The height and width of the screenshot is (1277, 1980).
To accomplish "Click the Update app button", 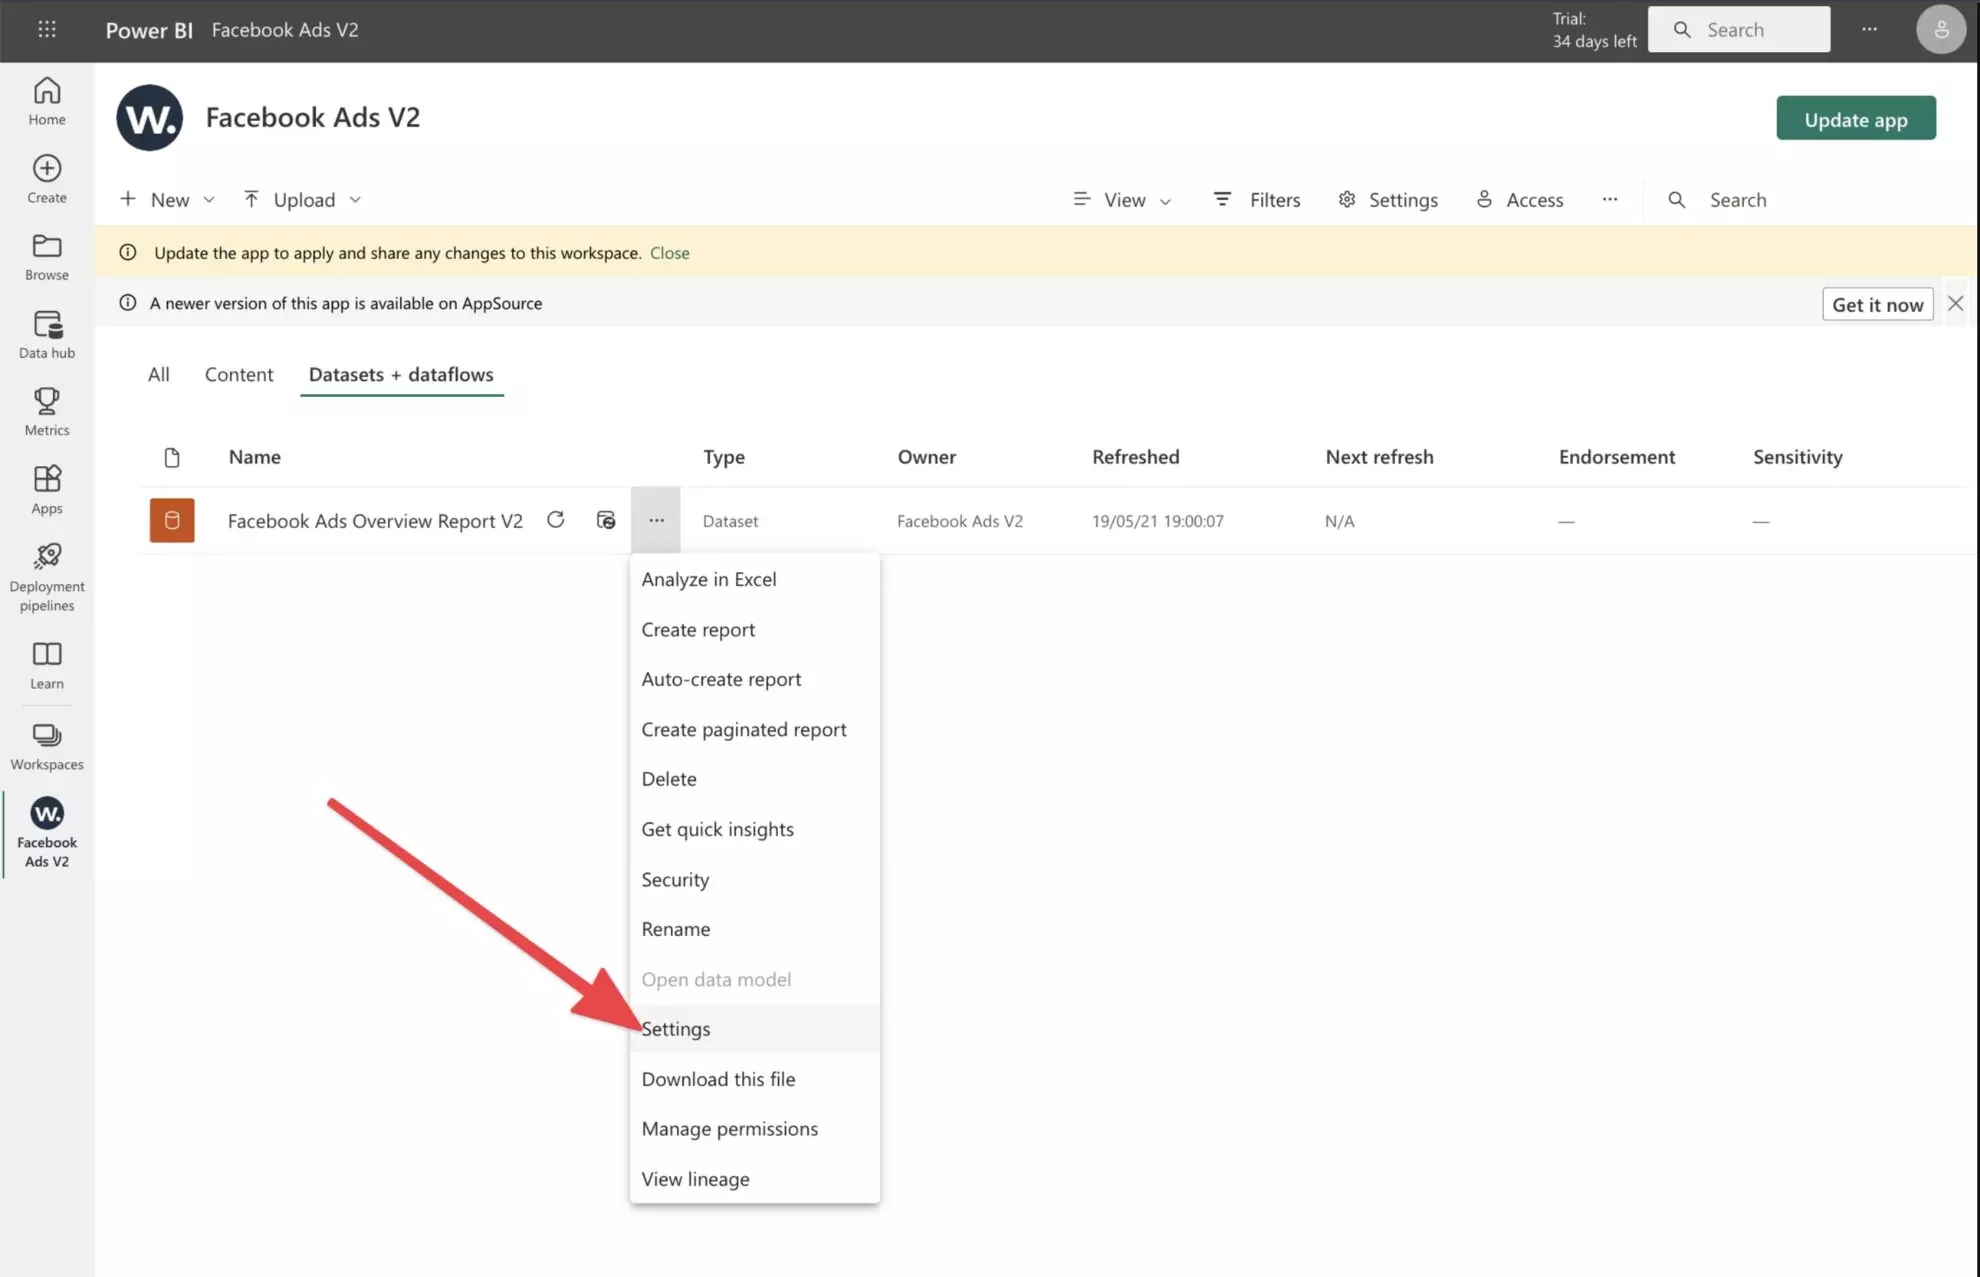I will (1856, 119).
